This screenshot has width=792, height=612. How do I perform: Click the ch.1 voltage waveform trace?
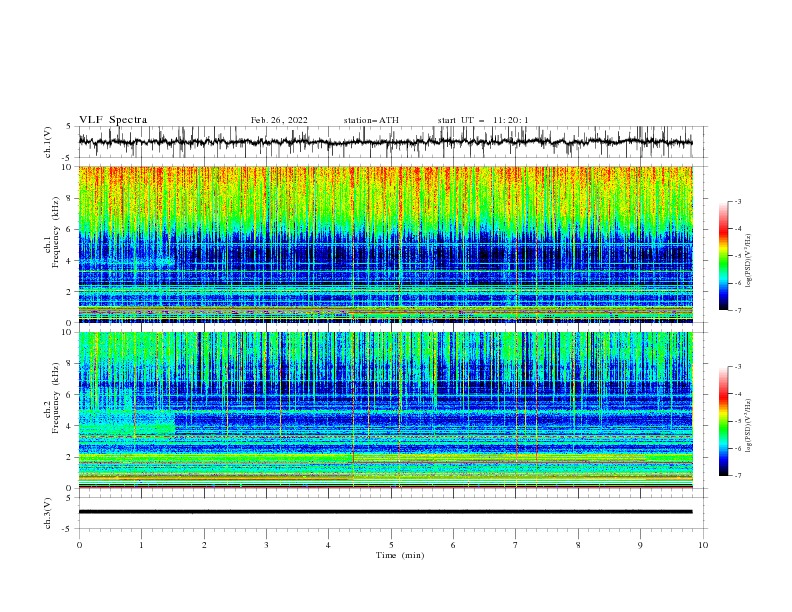tap(385, 142)
